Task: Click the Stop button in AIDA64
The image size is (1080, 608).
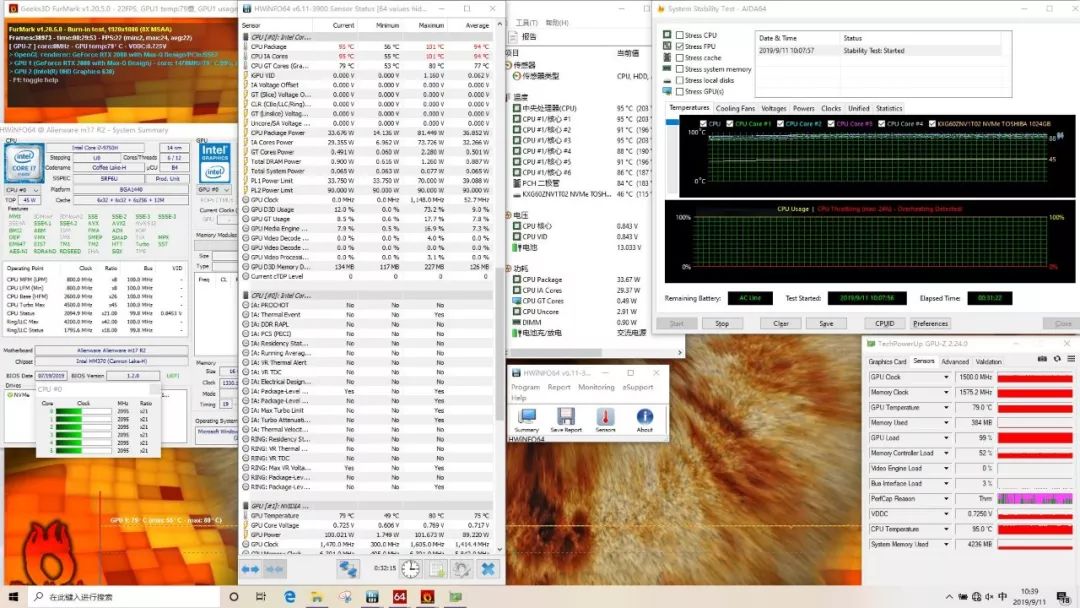Action: (x=722, y=323)
